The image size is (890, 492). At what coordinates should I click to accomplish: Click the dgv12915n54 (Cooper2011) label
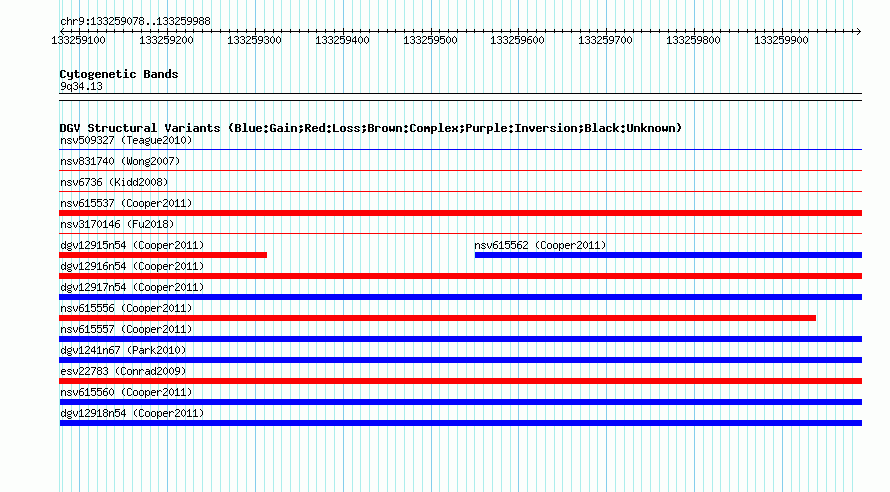point(132,245)
